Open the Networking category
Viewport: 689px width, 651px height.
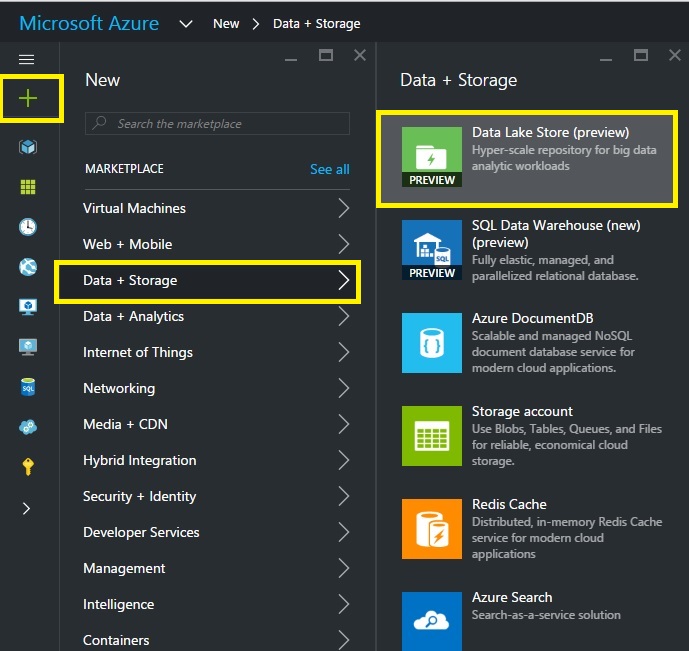pyautogui.click(x=217, y=388)
